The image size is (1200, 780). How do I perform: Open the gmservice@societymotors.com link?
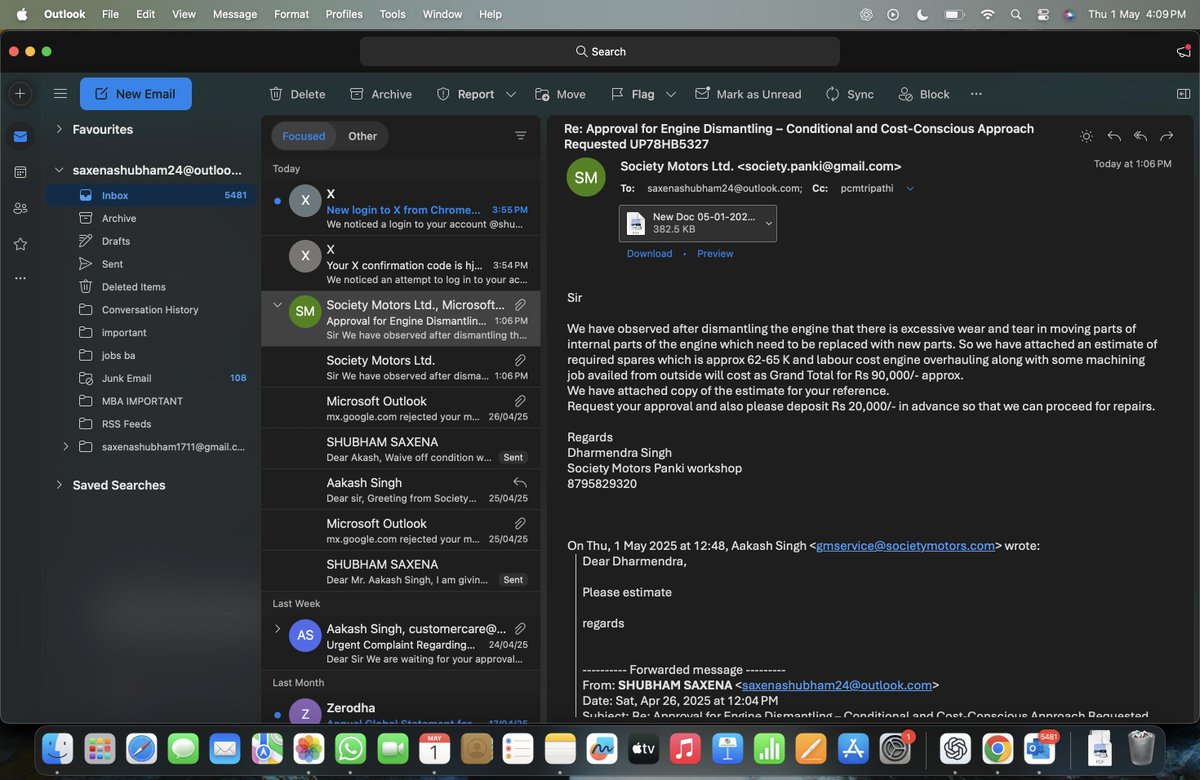coord(906,546)
